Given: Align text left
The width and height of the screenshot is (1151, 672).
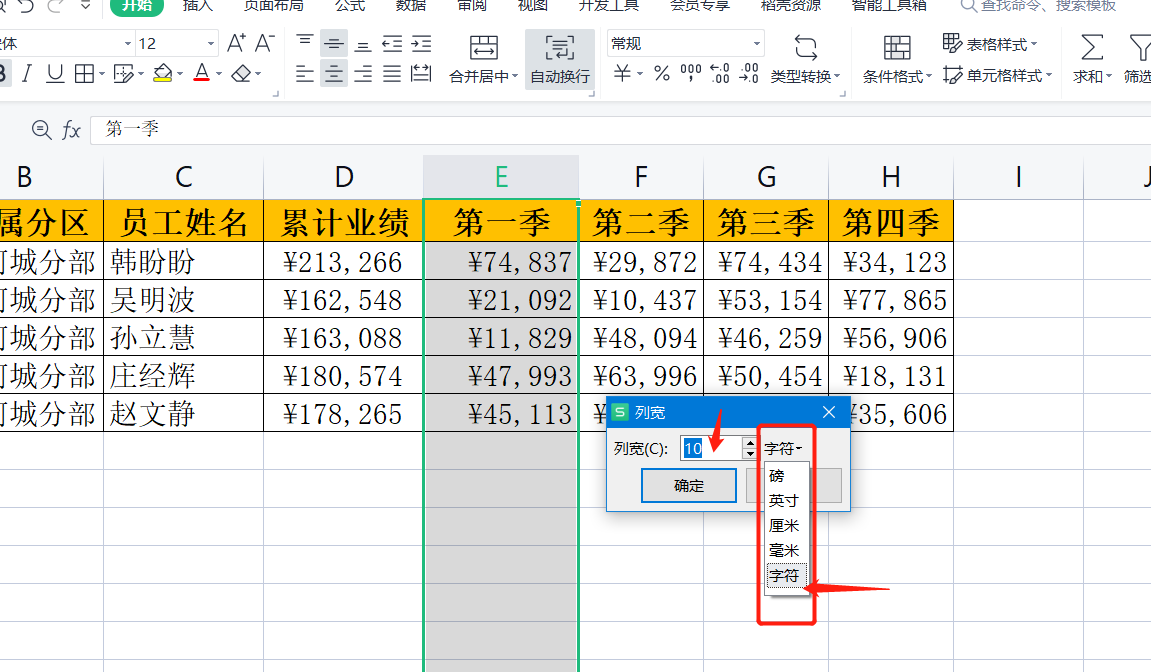Looking at the screenshot, I should coord(305,73).
